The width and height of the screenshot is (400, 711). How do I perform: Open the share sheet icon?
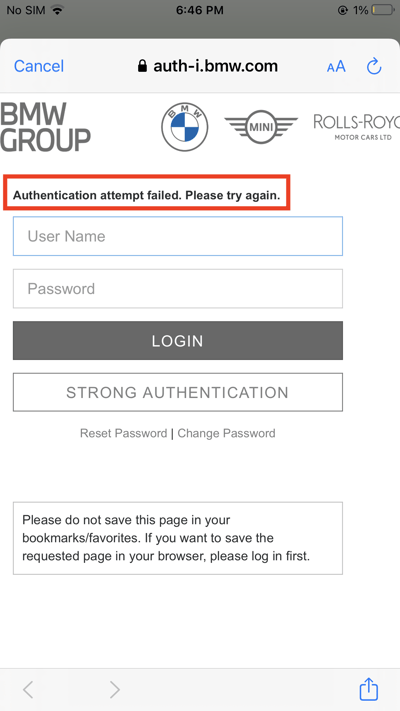click(x=369, y=689)
